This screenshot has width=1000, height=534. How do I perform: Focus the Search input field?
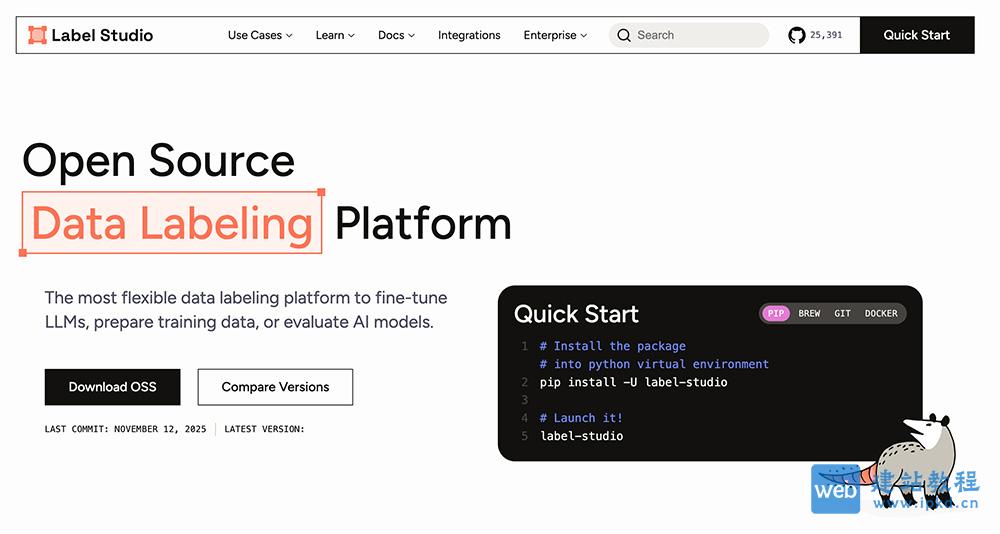(x=700, y=35)
